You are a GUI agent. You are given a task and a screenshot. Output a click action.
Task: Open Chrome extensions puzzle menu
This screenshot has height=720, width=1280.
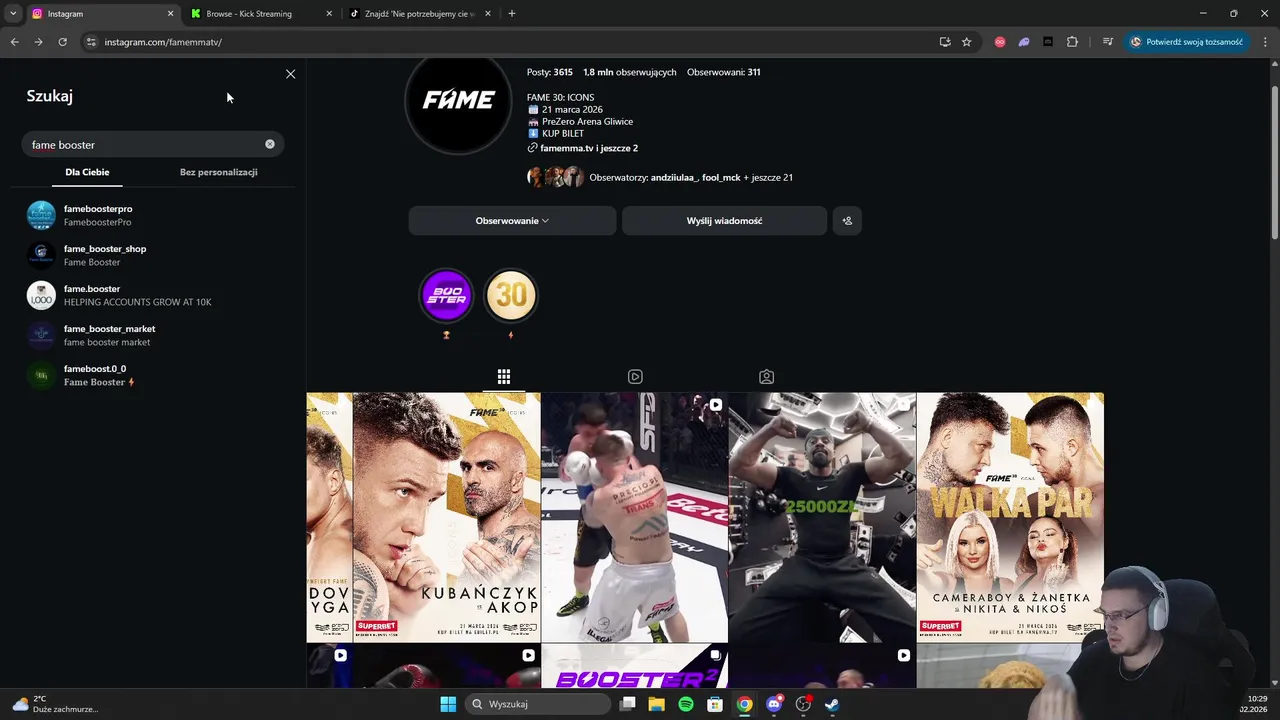pyautogui.click(x=1073, y=42)
